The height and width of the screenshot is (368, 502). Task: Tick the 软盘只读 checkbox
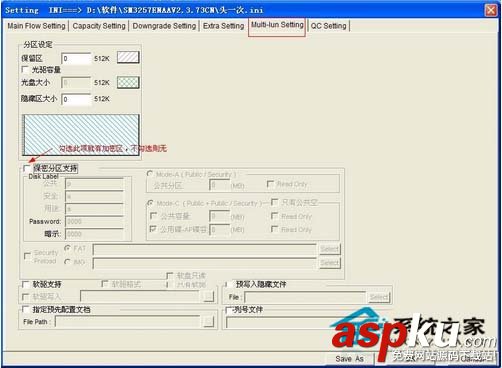tap(170, 275)
